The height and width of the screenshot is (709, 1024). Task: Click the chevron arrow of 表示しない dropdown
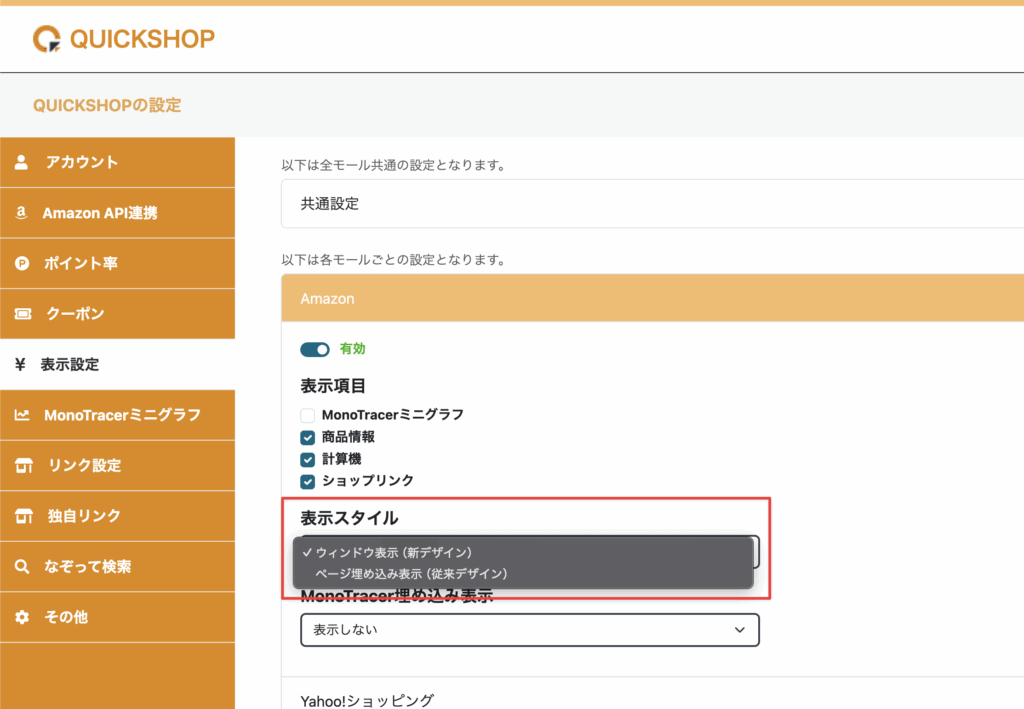739,630
